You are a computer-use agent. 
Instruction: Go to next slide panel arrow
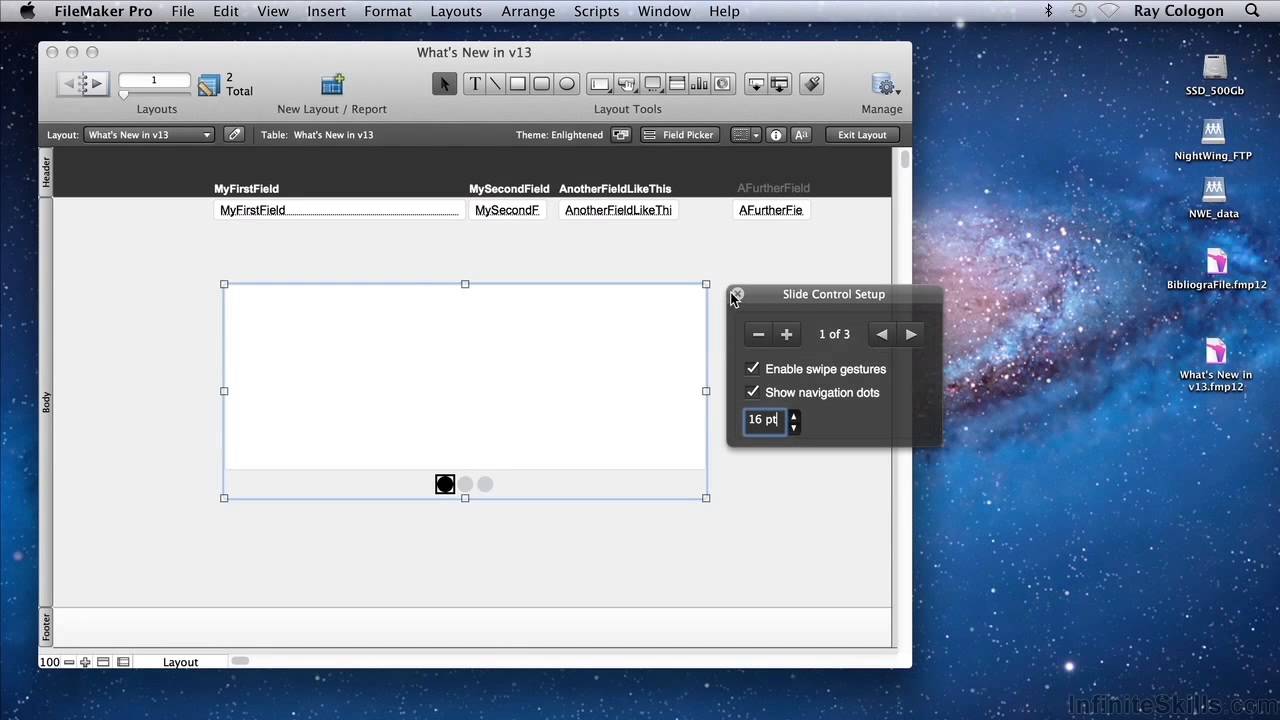tap(911, 334)
